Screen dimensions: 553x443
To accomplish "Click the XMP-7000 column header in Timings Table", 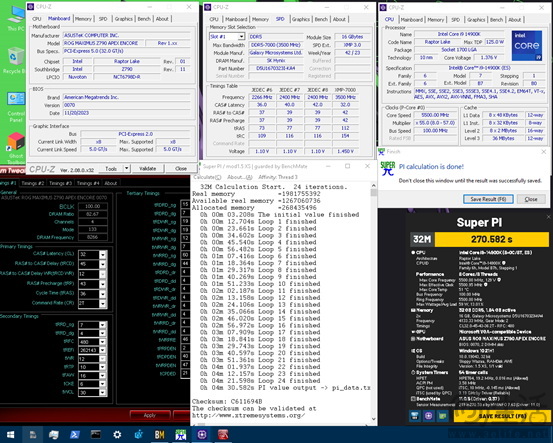I will [x=345, y=90].
